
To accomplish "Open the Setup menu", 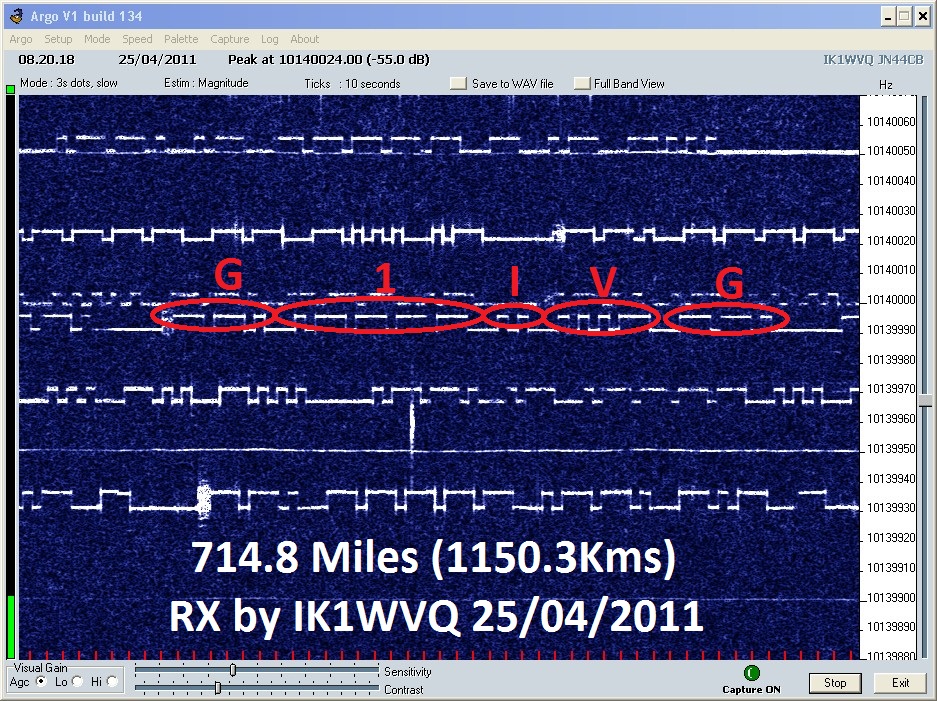I will coord(58,39).
